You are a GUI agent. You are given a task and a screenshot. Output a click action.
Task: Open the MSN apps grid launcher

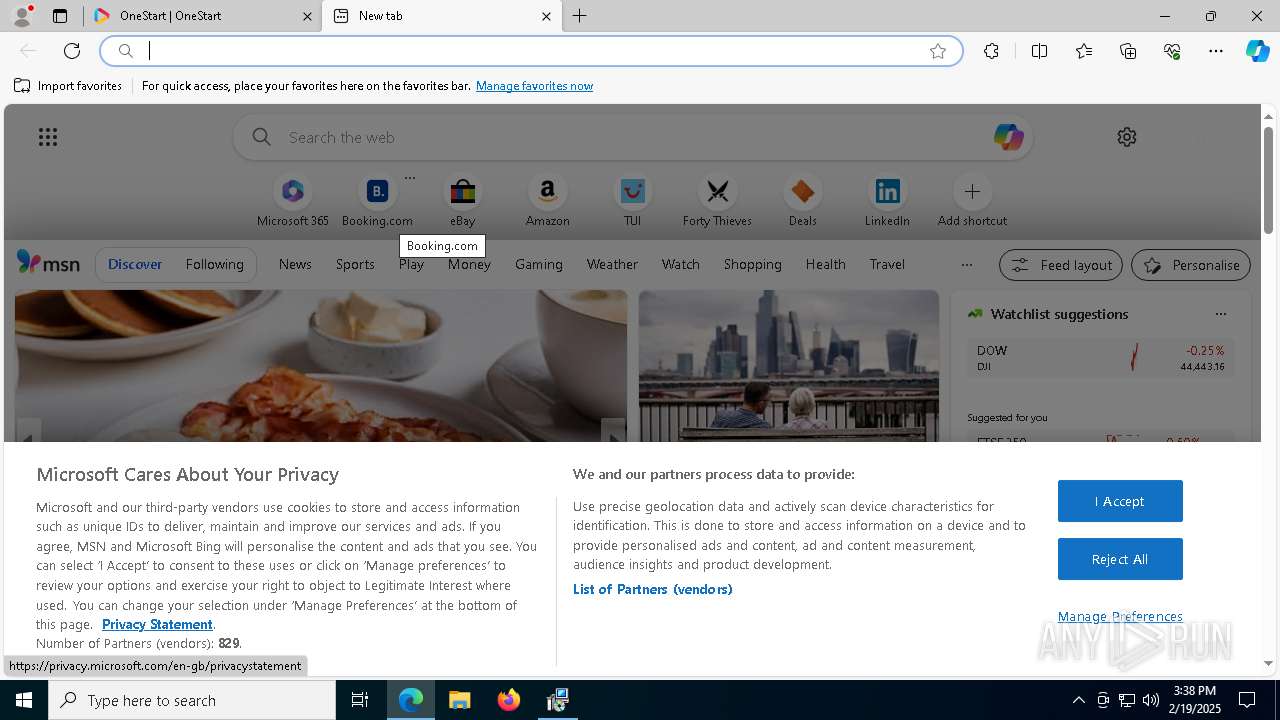click(48, 137)
